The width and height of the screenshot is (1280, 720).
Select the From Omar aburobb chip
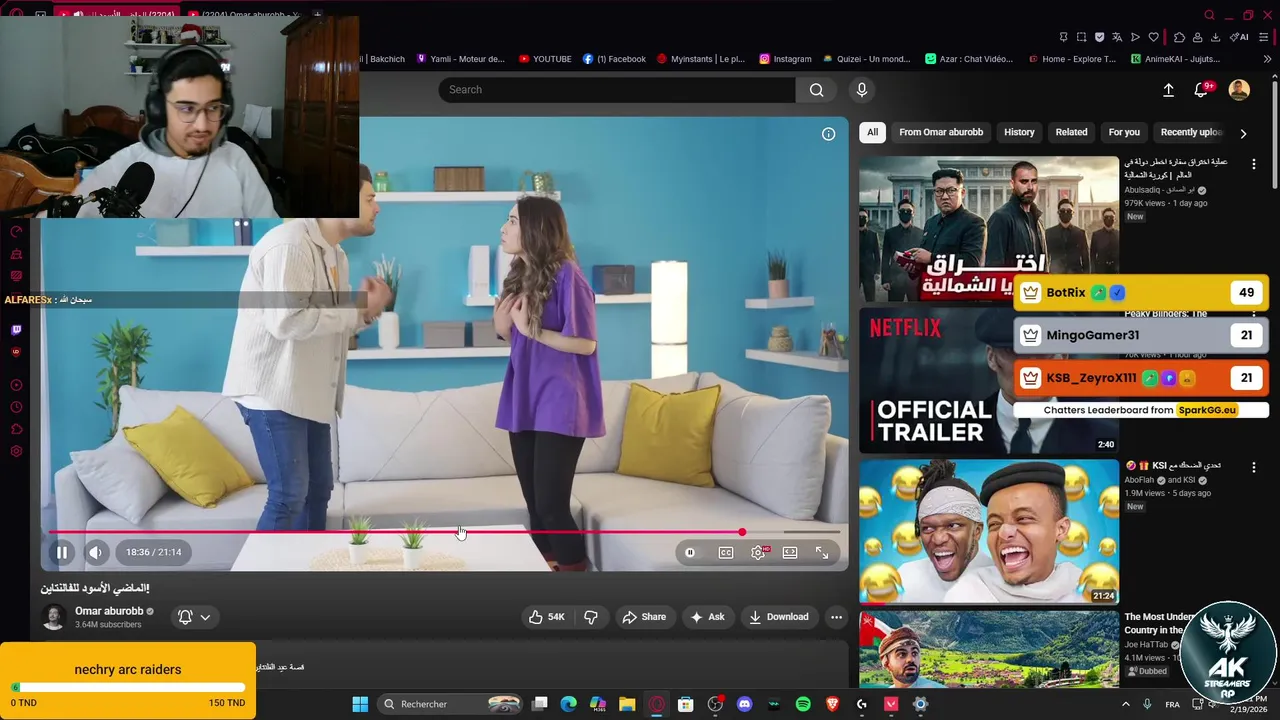tap(941, 132)
